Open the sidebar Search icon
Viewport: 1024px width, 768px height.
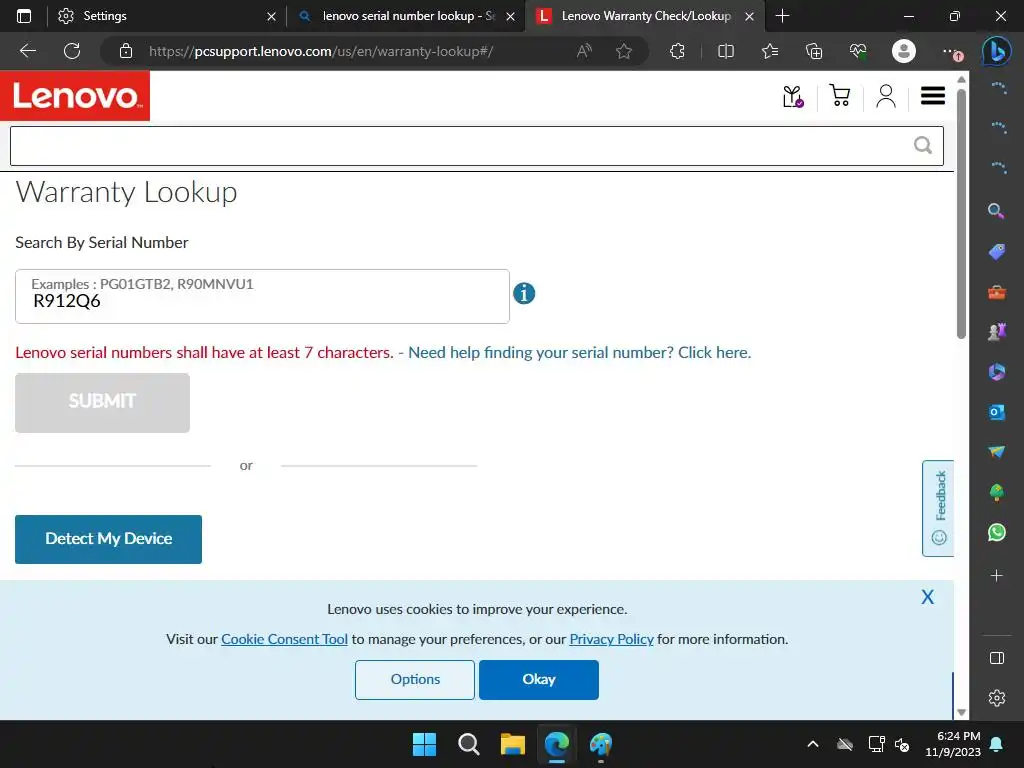tap(997, 211)
